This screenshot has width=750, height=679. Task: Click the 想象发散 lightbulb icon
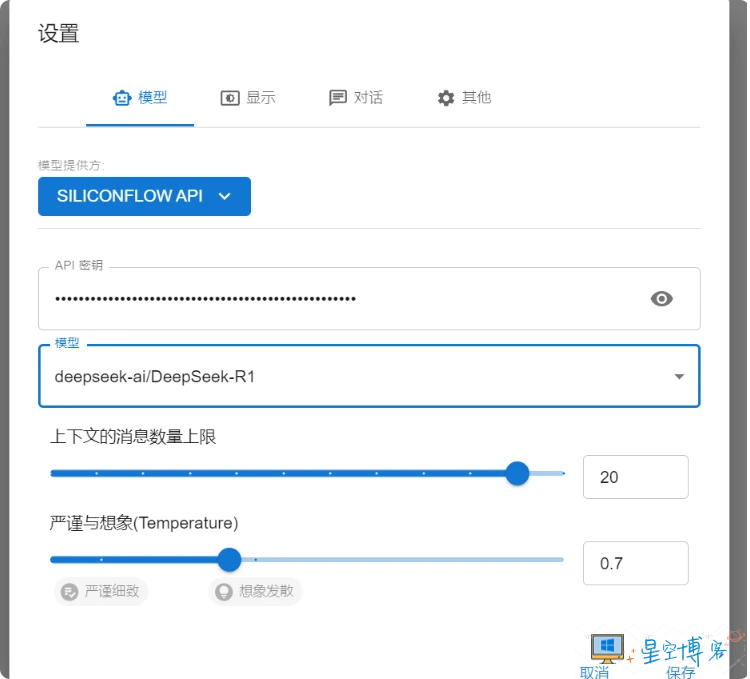coord(223,592)
